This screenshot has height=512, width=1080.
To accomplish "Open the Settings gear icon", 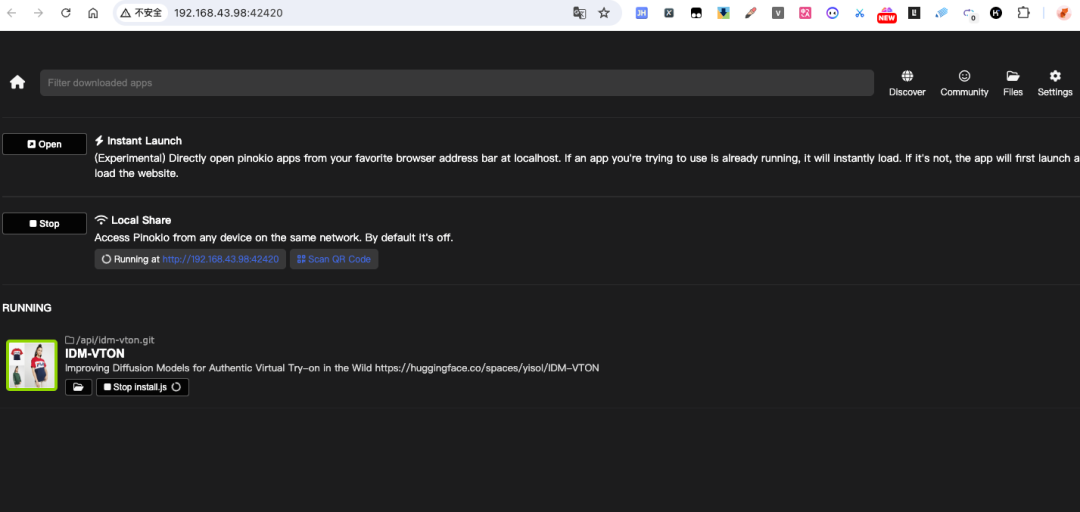I will (x=1055, y=76).
